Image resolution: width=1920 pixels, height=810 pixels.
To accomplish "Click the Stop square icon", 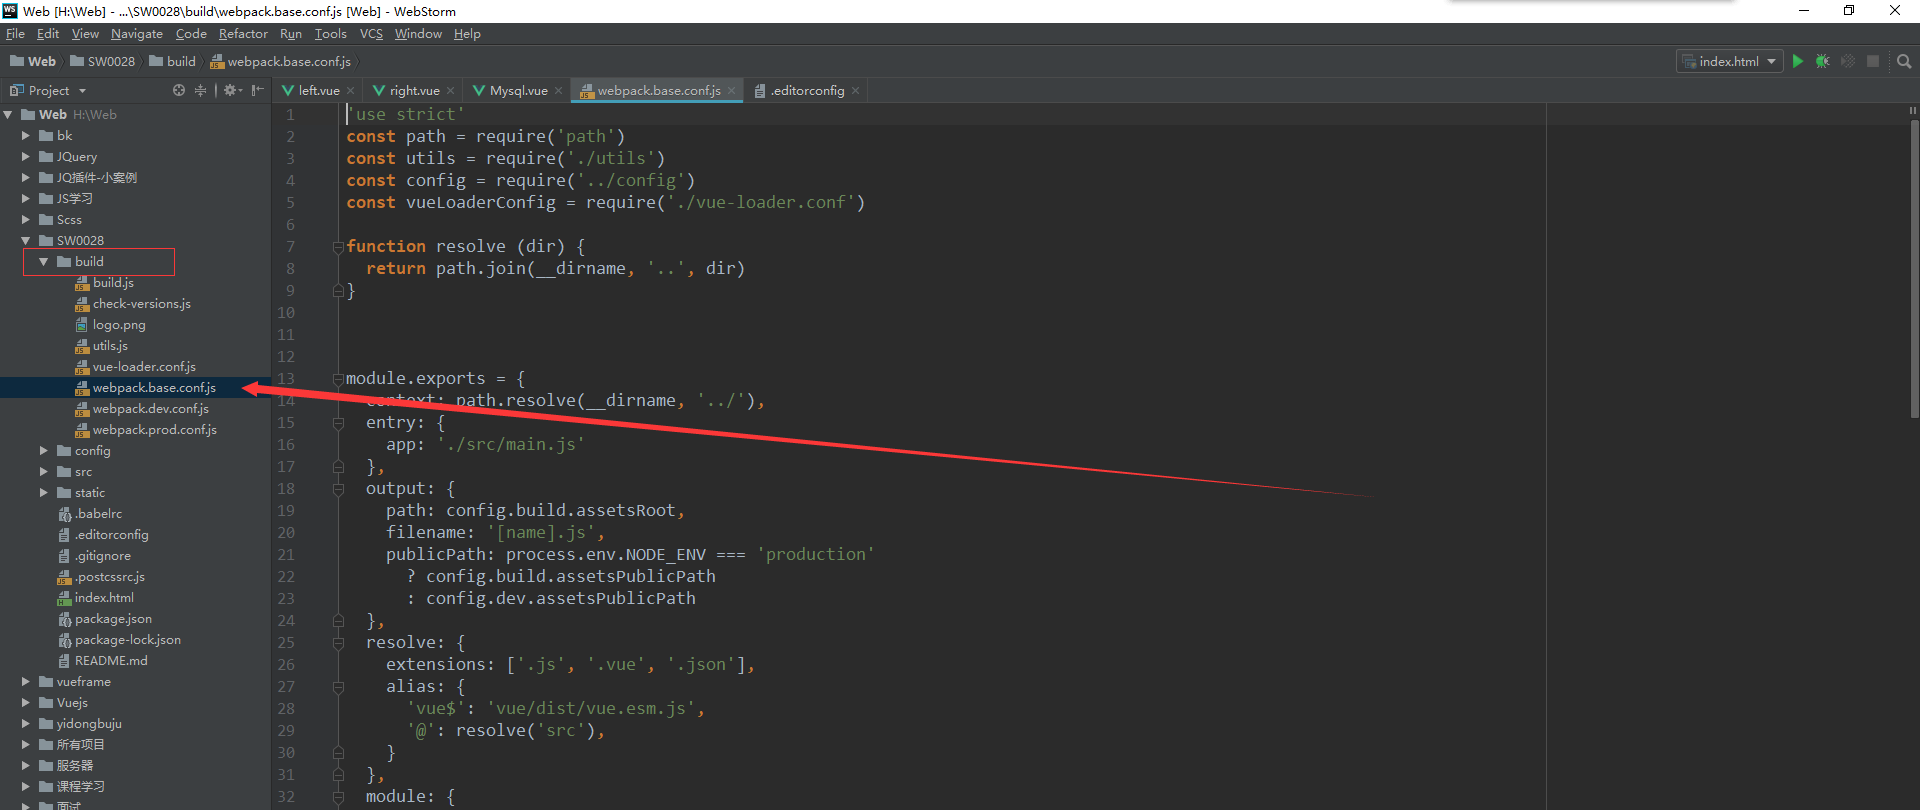I will click(x=1873, y=61).
